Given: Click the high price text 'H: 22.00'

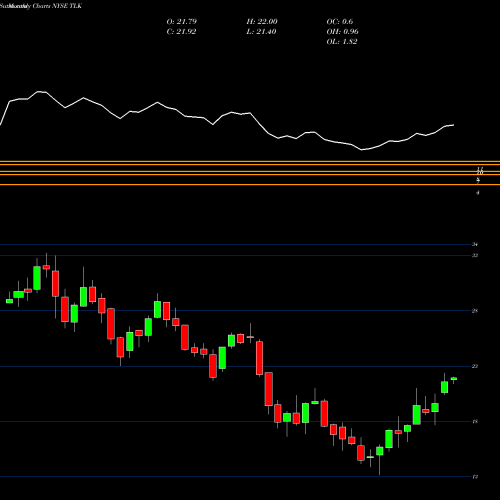Looking at the screenshot, I should pos(262,22).
